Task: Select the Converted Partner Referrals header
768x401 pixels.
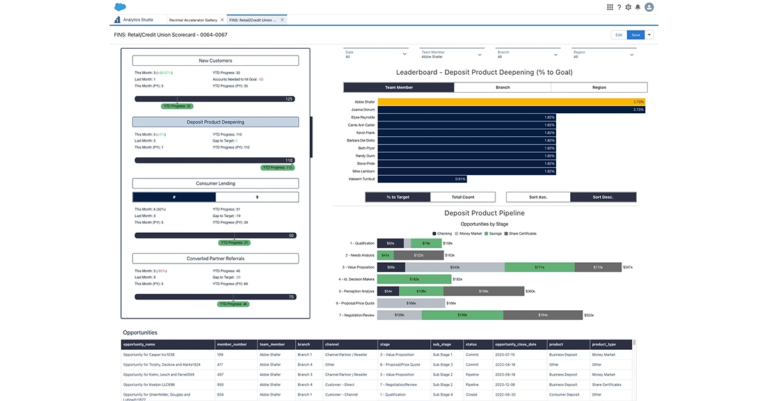Action: click(x=216, y=259)
